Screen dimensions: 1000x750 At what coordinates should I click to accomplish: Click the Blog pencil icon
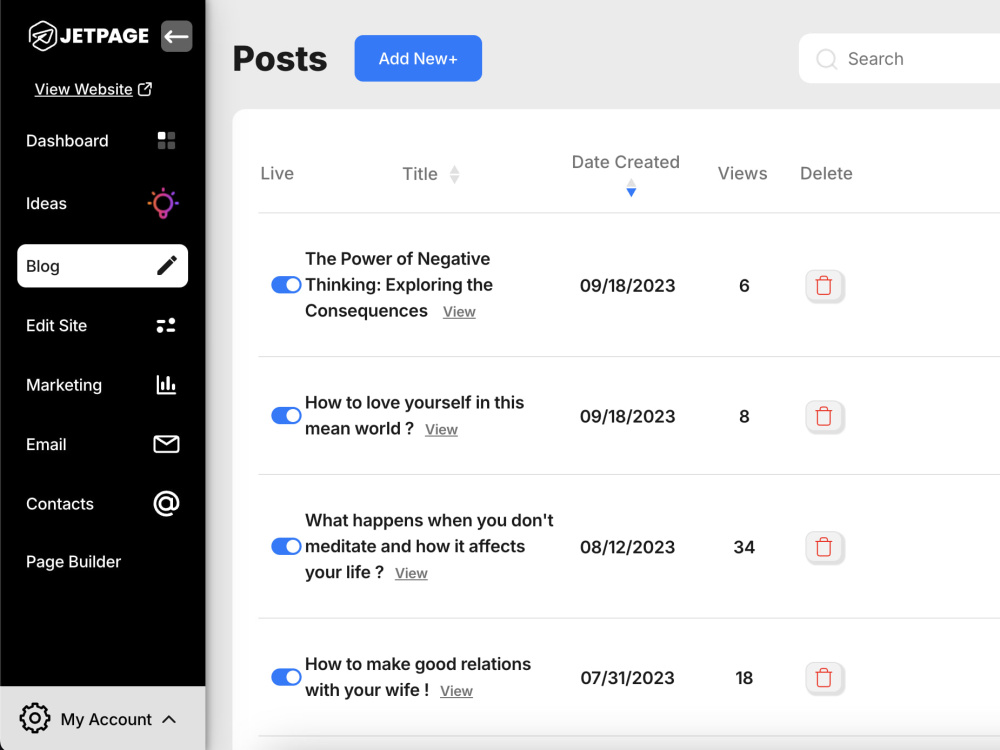167,266
